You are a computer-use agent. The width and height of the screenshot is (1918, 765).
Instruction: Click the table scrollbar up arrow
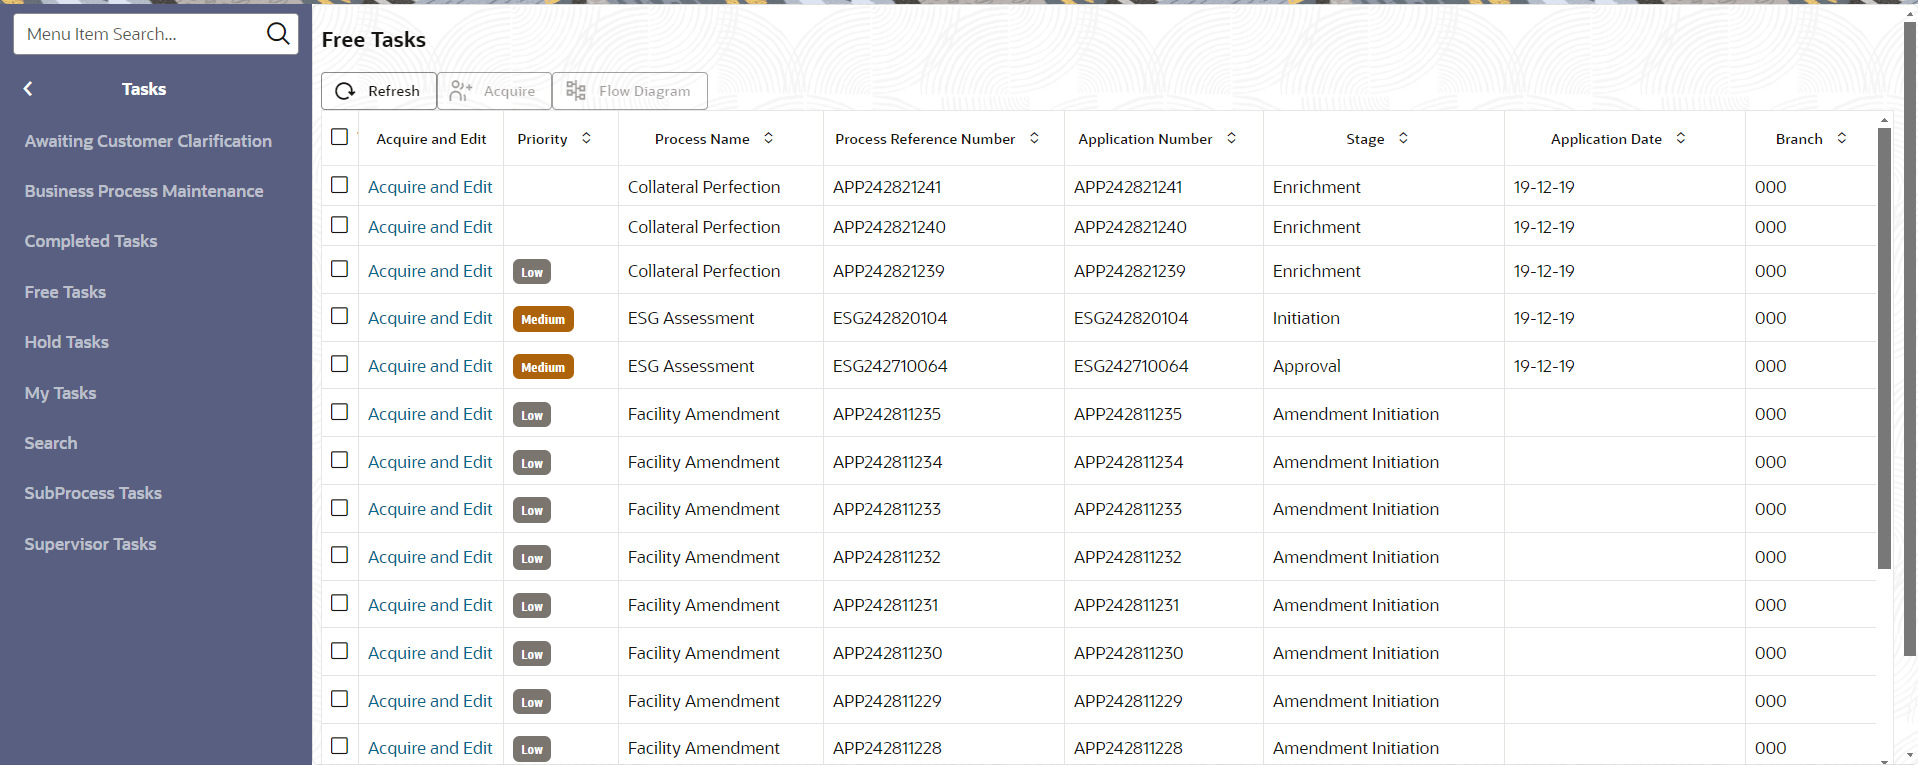pos(1884,120)
